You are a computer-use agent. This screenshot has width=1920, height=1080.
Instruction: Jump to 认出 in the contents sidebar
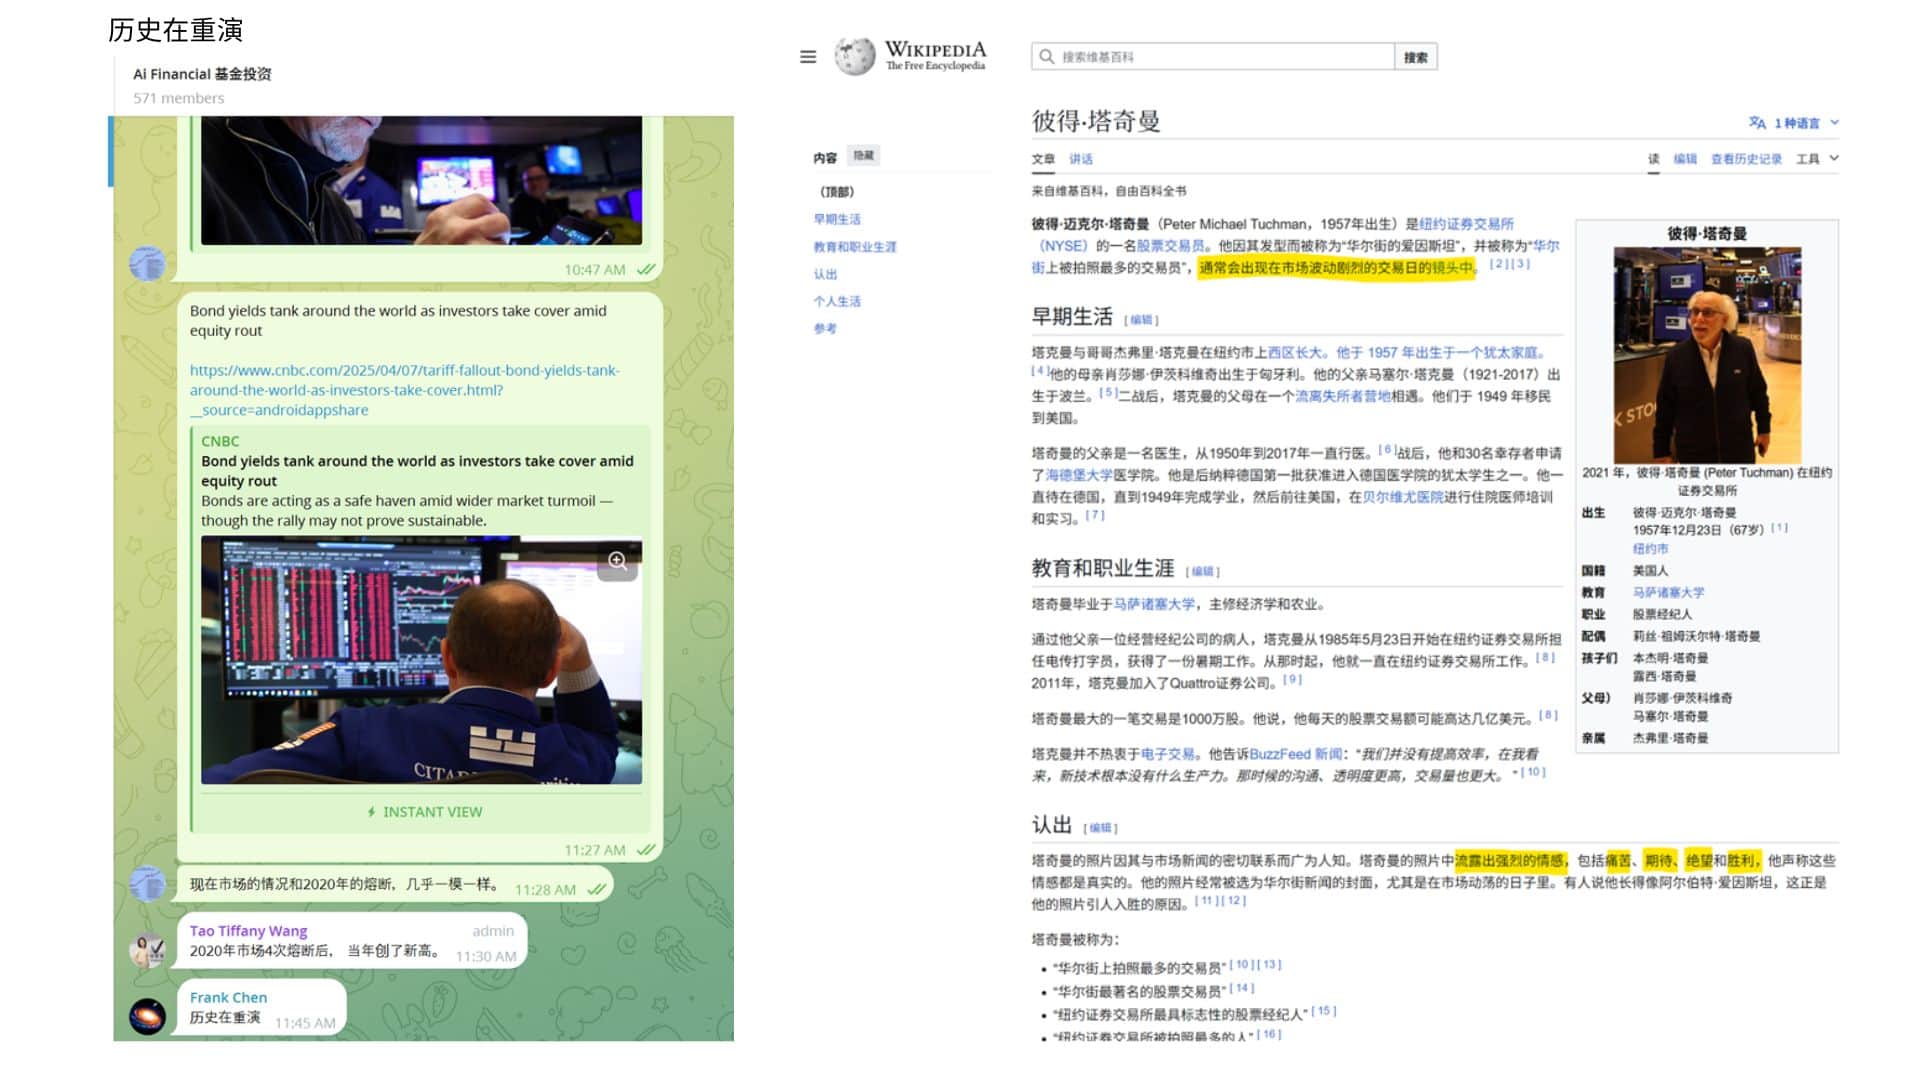point(825,274)
